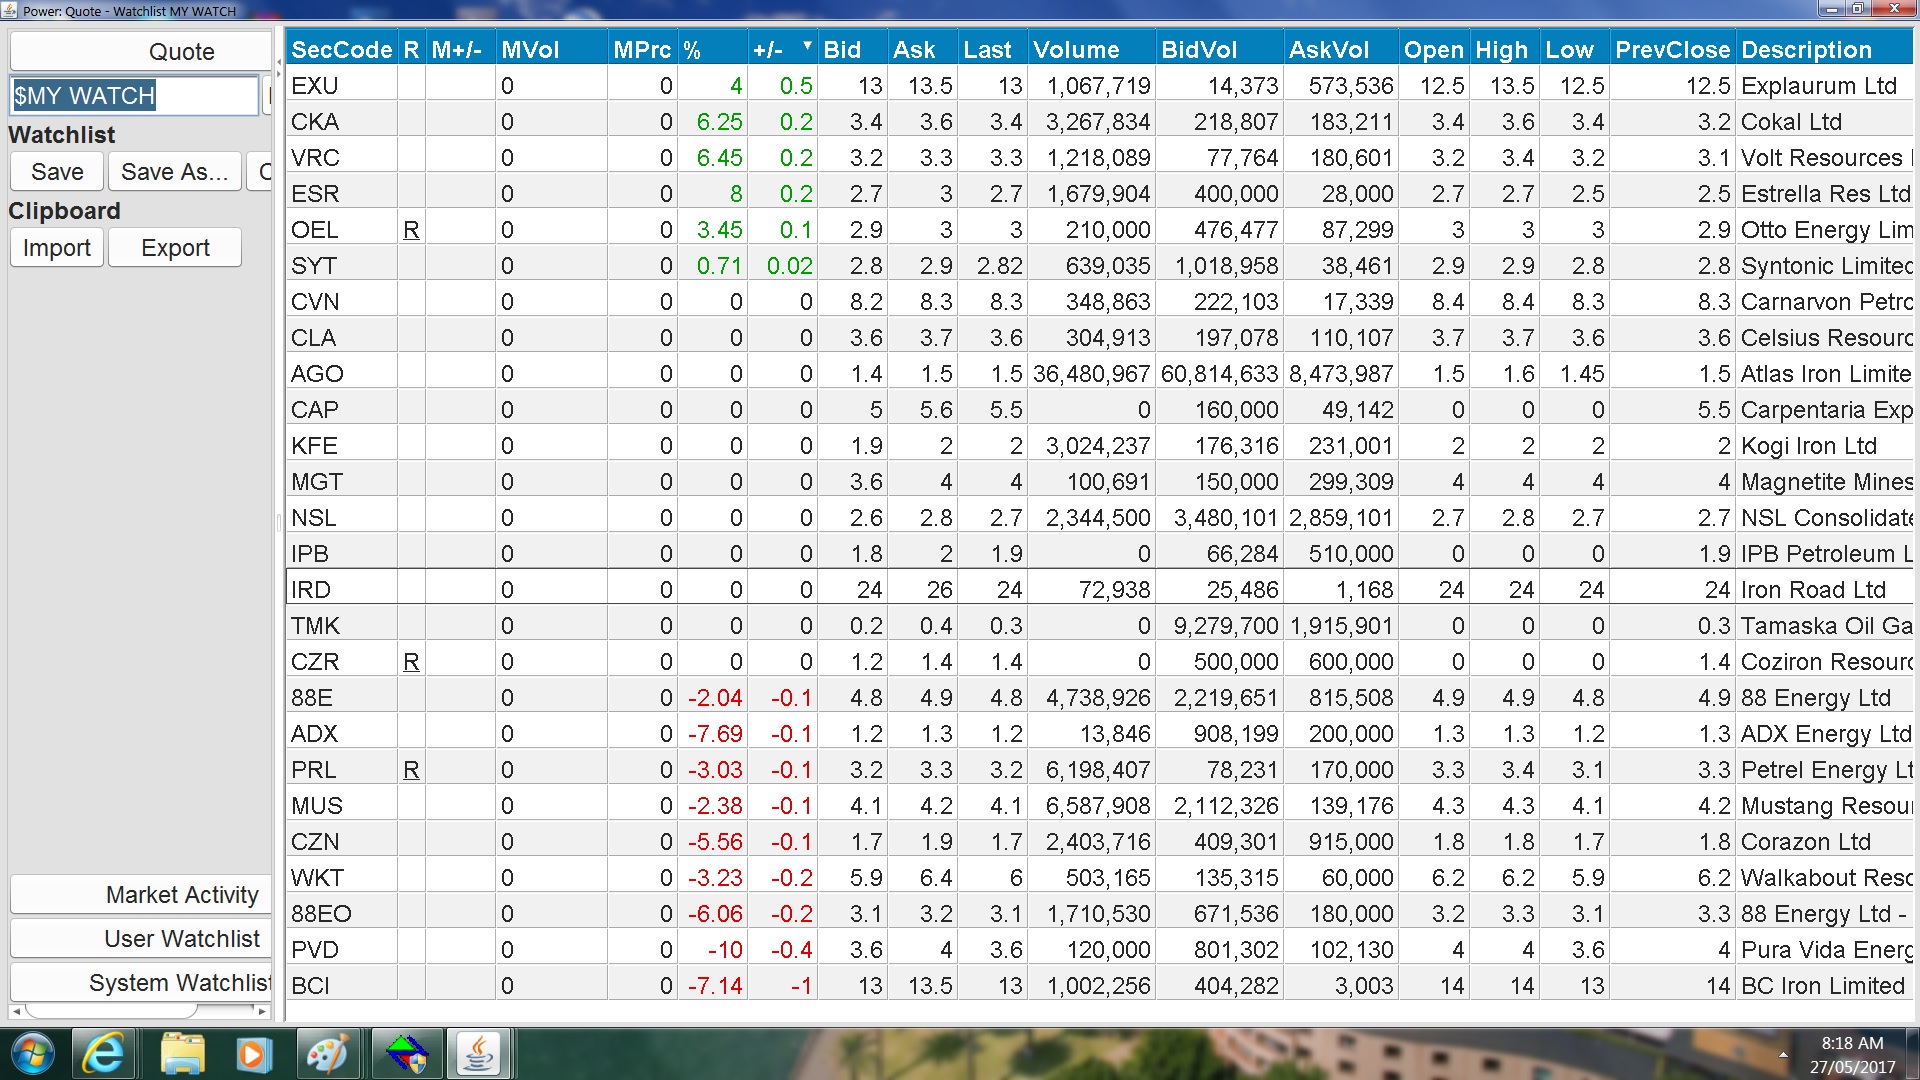
Task: Select the CKA row code
Action: click(314, 122)
